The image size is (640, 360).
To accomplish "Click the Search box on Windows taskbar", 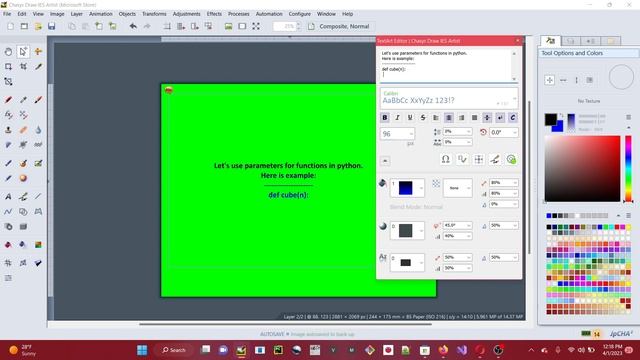I will click(174, 350).
